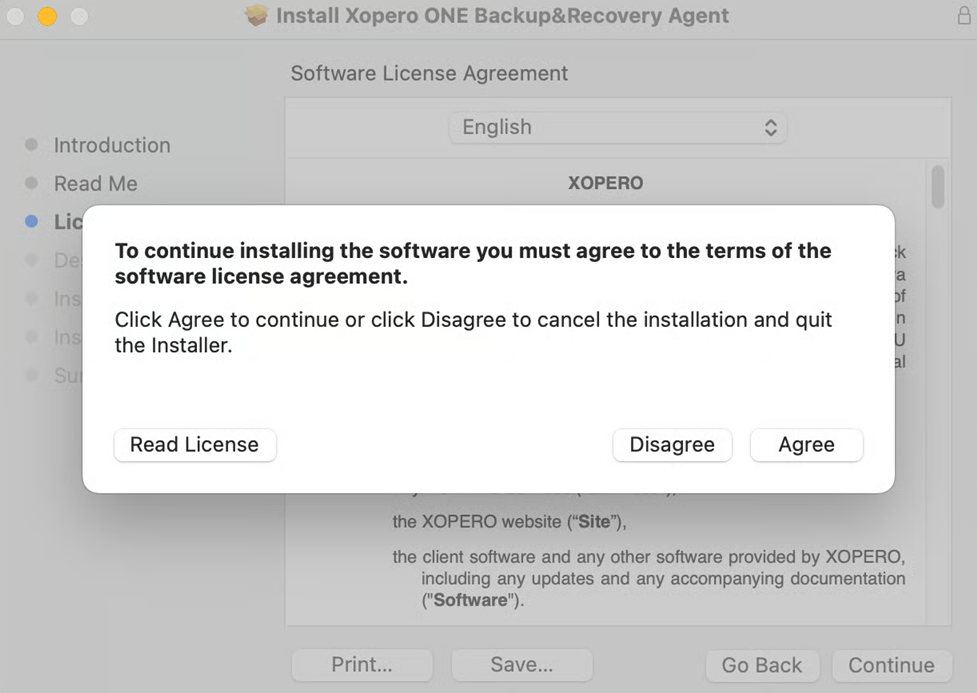Image resolution: width=977 pixels, height=693 pixels.
Task: Click the package box icon in title bar
Action: (x=257, y=16)
